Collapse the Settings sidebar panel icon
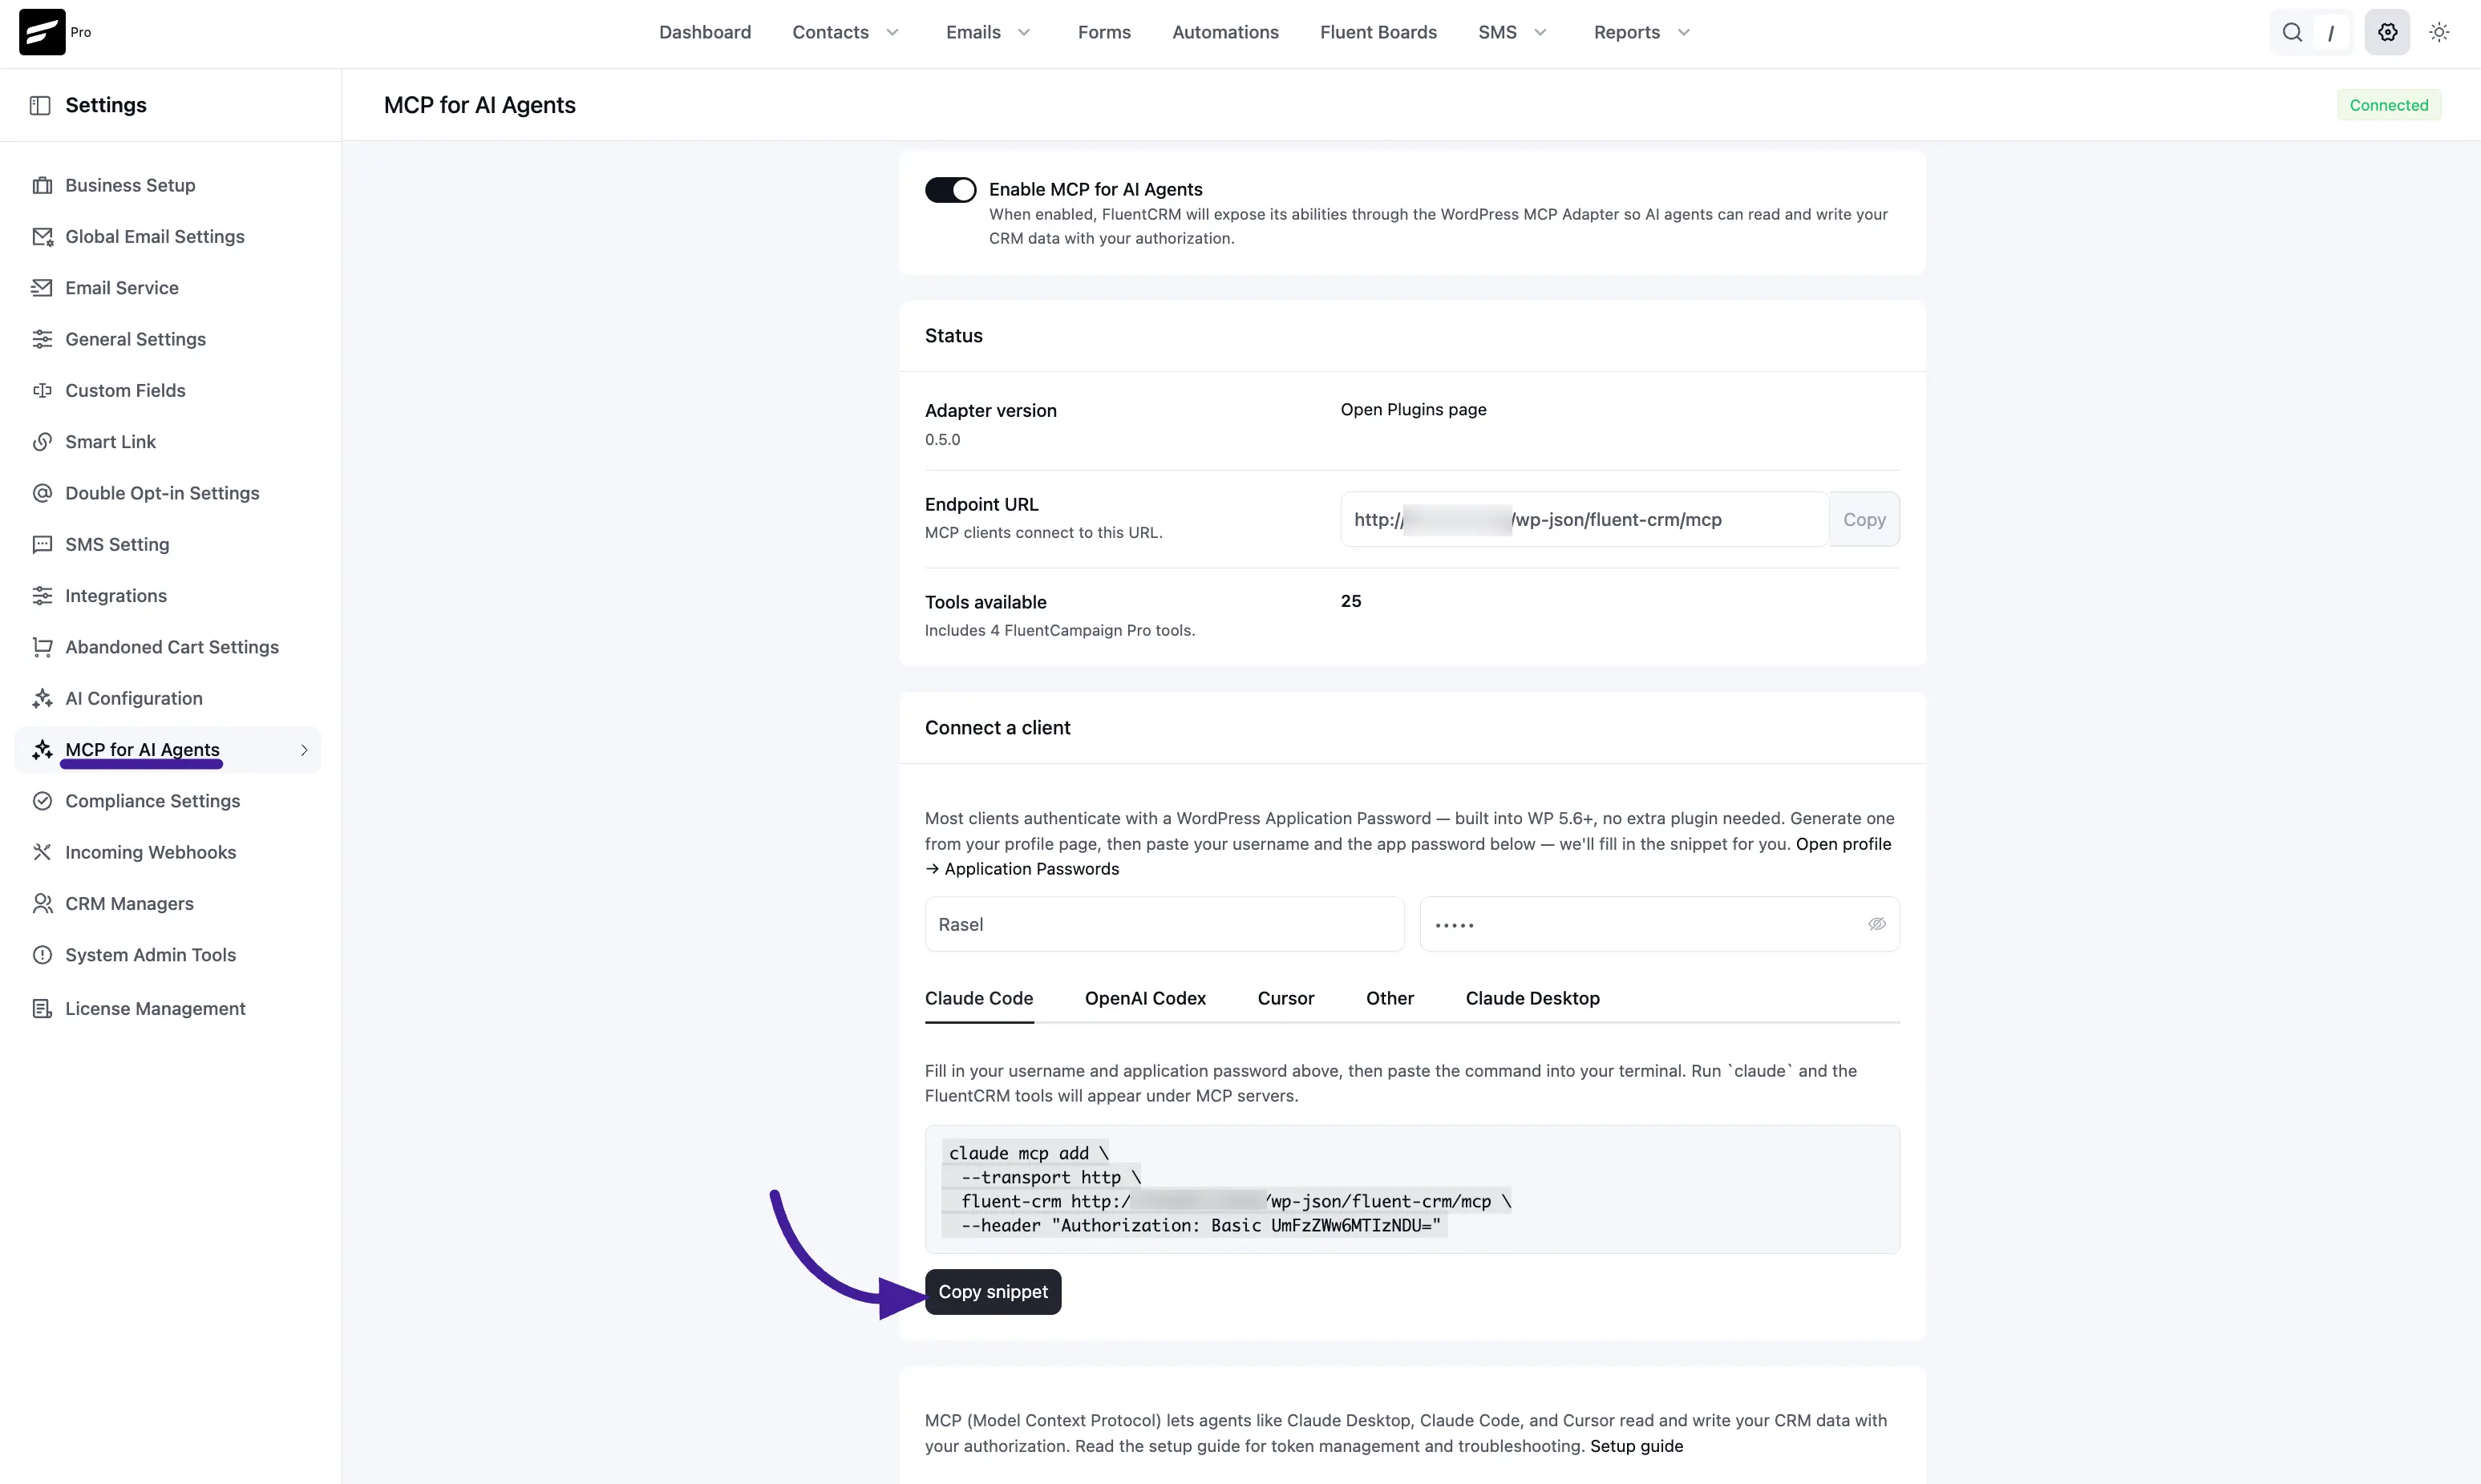Screen dimensions: 2481x1484 pyautogui.click(x=40, y=105)
